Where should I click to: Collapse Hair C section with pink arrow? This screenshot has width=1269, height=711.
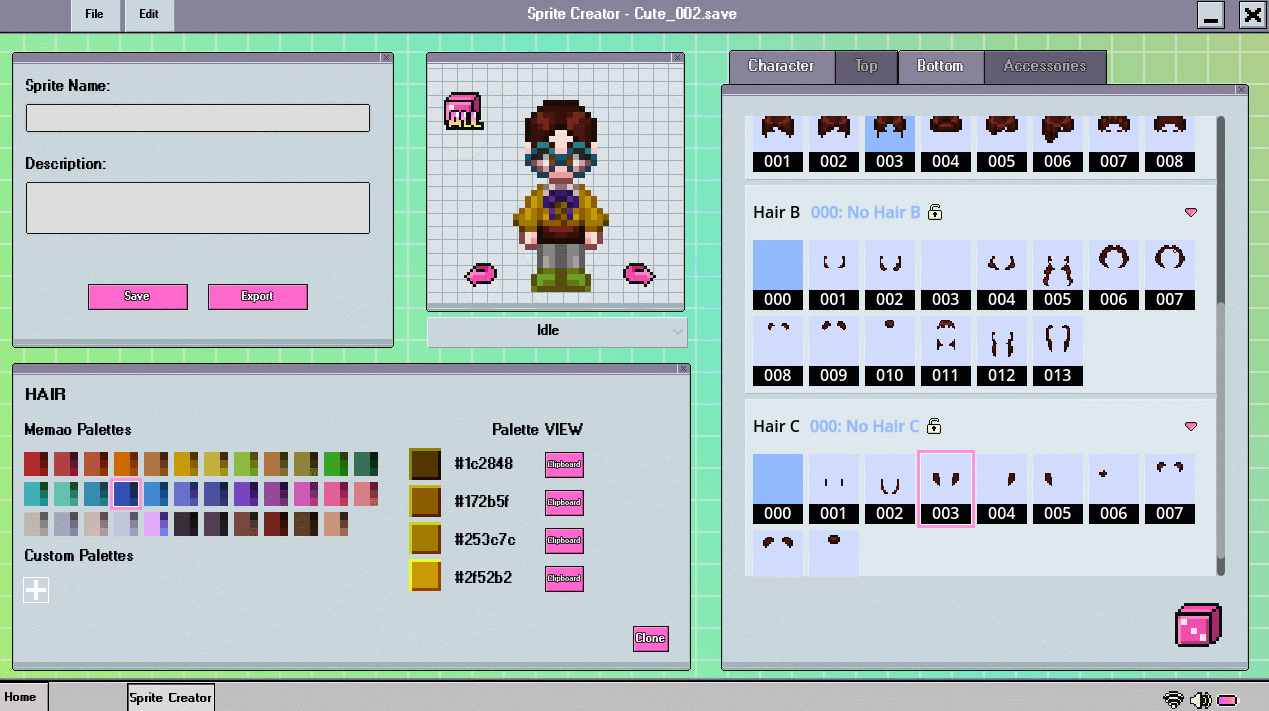pos(1190,426)
